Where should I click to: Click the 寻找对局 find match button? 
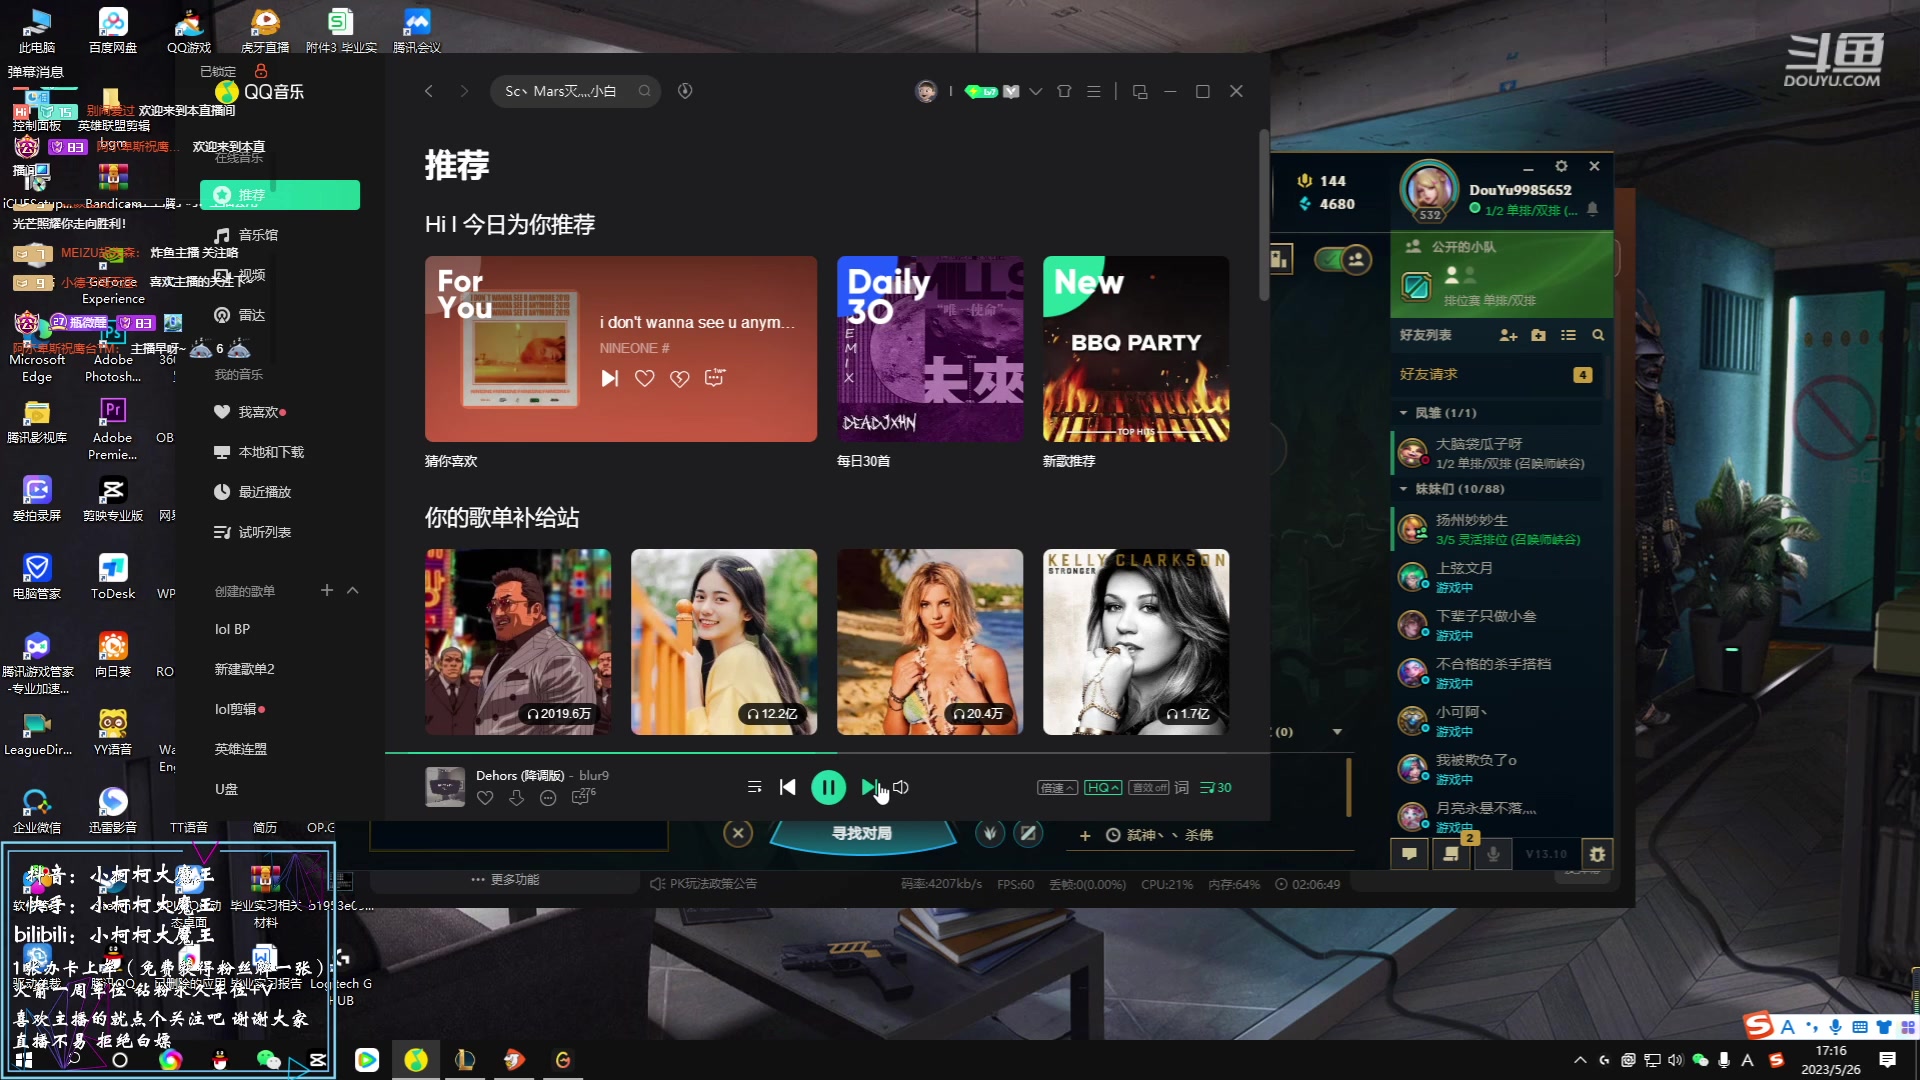click(862, 834)
